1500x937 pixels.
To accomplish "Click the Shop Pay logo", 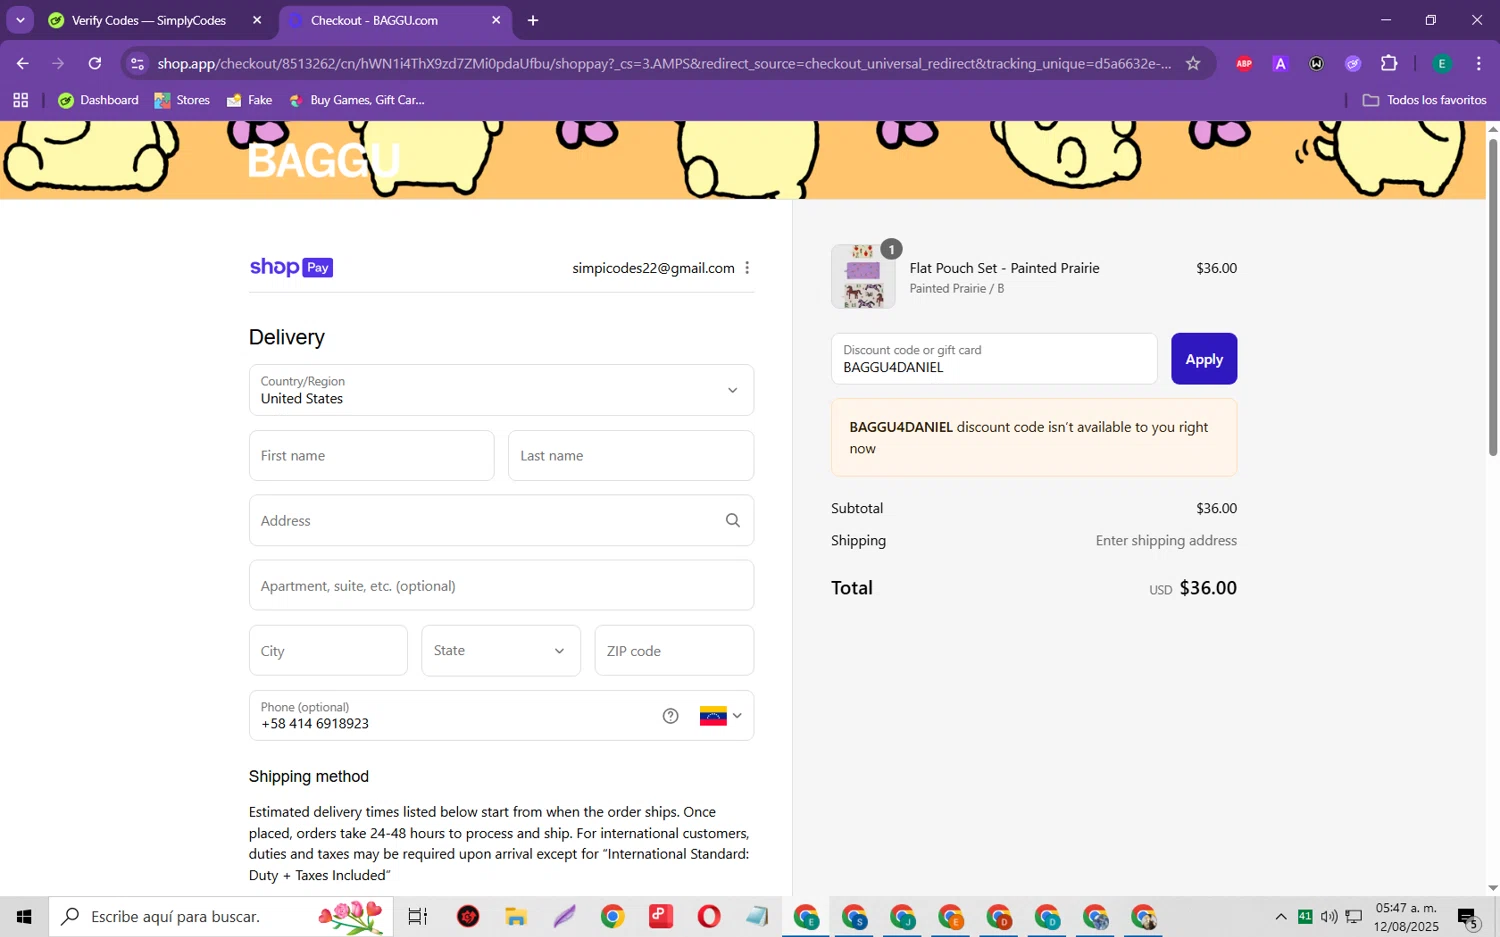I will pyautogui.click(x=291, y=267).
